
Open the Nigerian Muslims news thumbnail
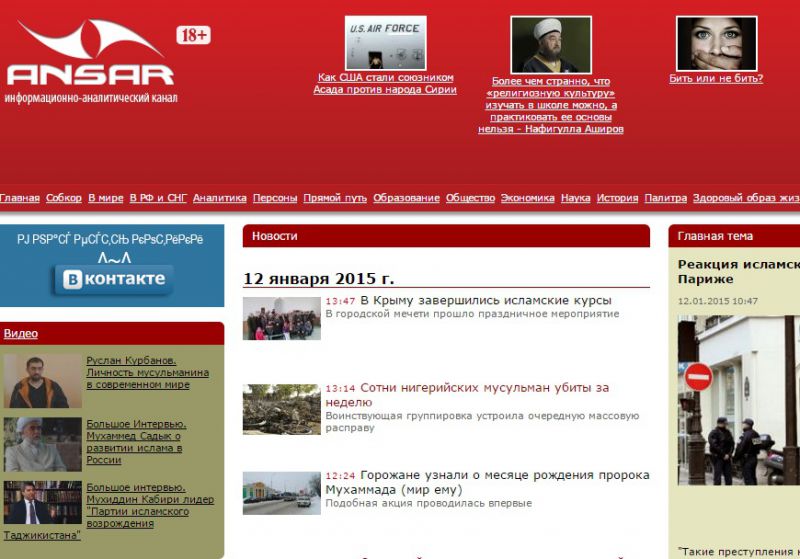click(x=282, y=410)
